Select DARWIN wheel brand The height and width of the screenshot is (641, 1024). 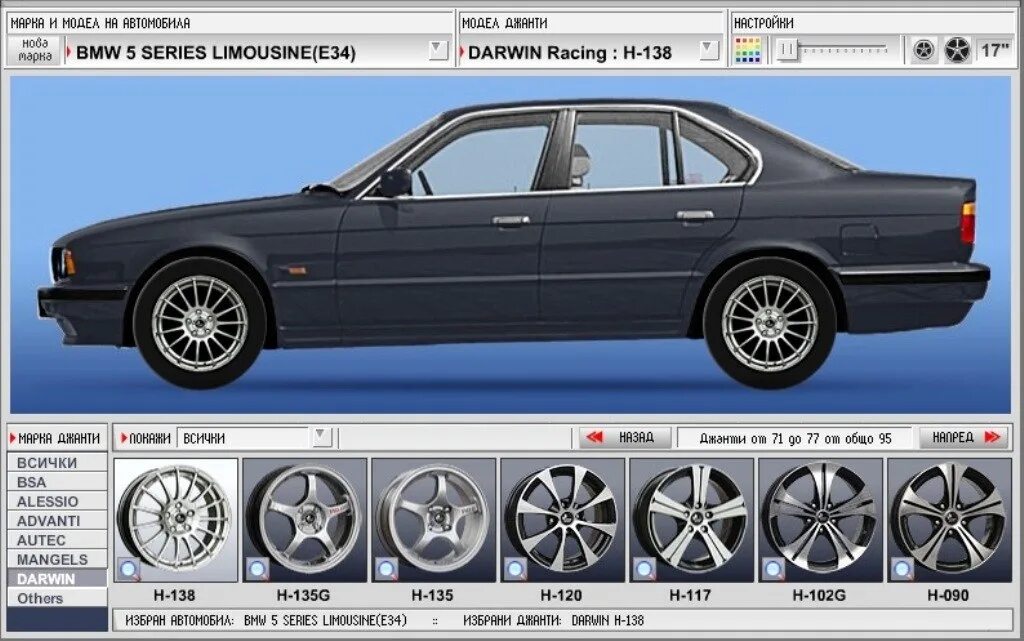click(x=57, y=579)
